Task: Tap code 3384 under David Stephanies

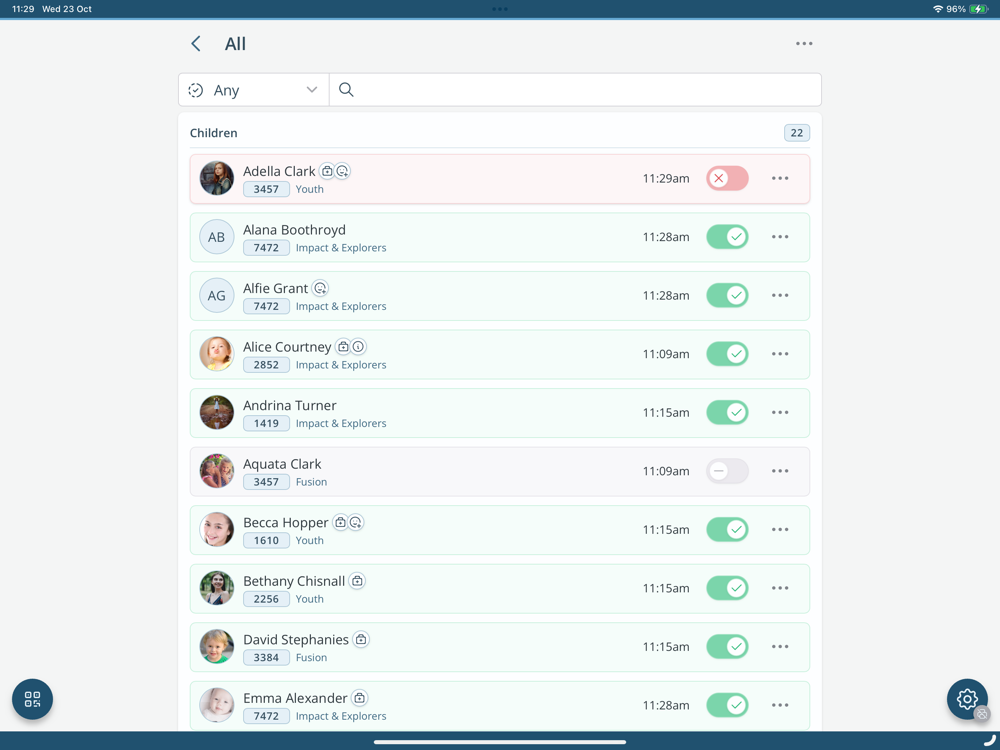Action: coord(266,658)
